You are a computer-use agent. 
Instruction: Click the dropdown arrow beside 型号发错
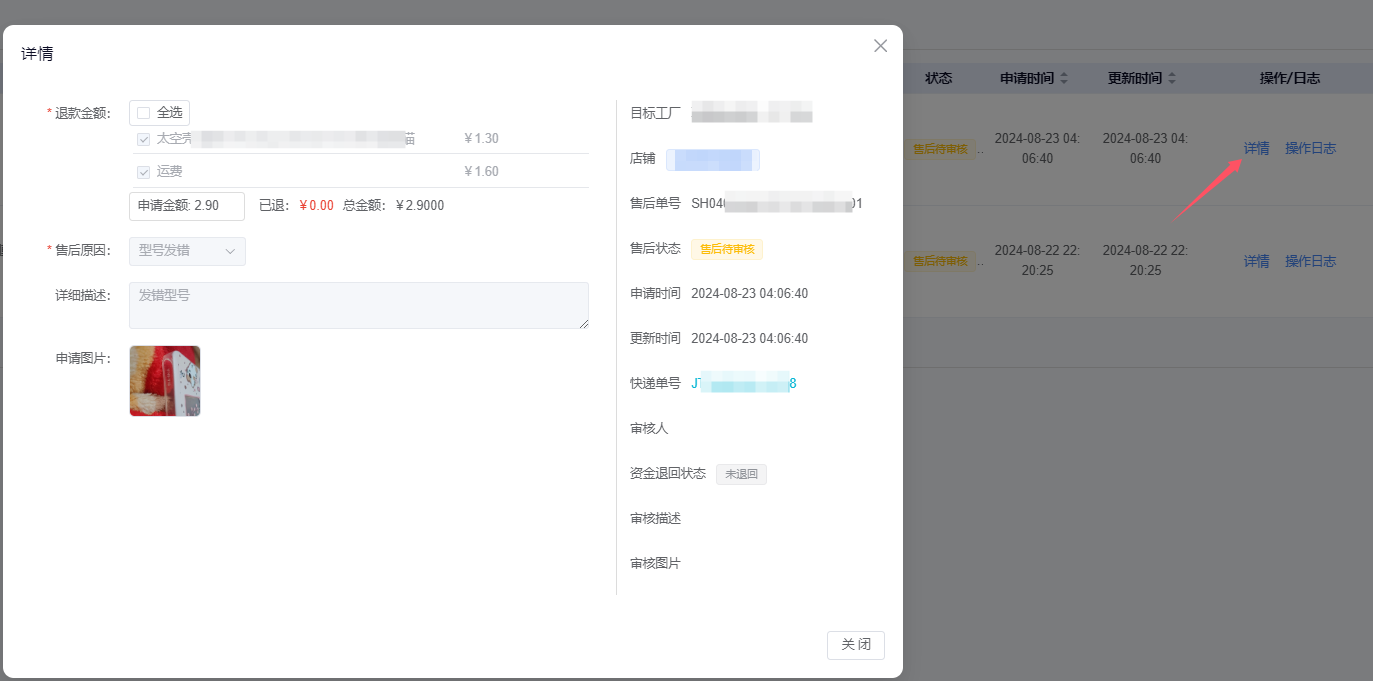click(x=231, y=251)
